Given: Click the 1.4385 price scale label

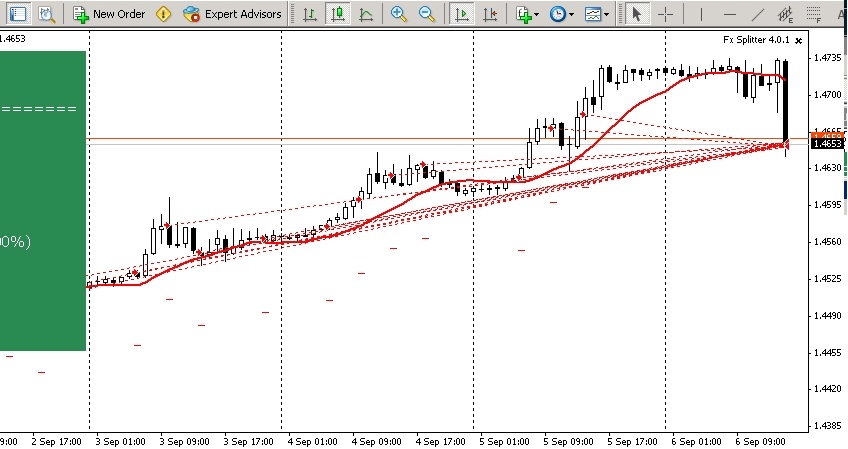Looking at the screenshot, I should [827, 426].
